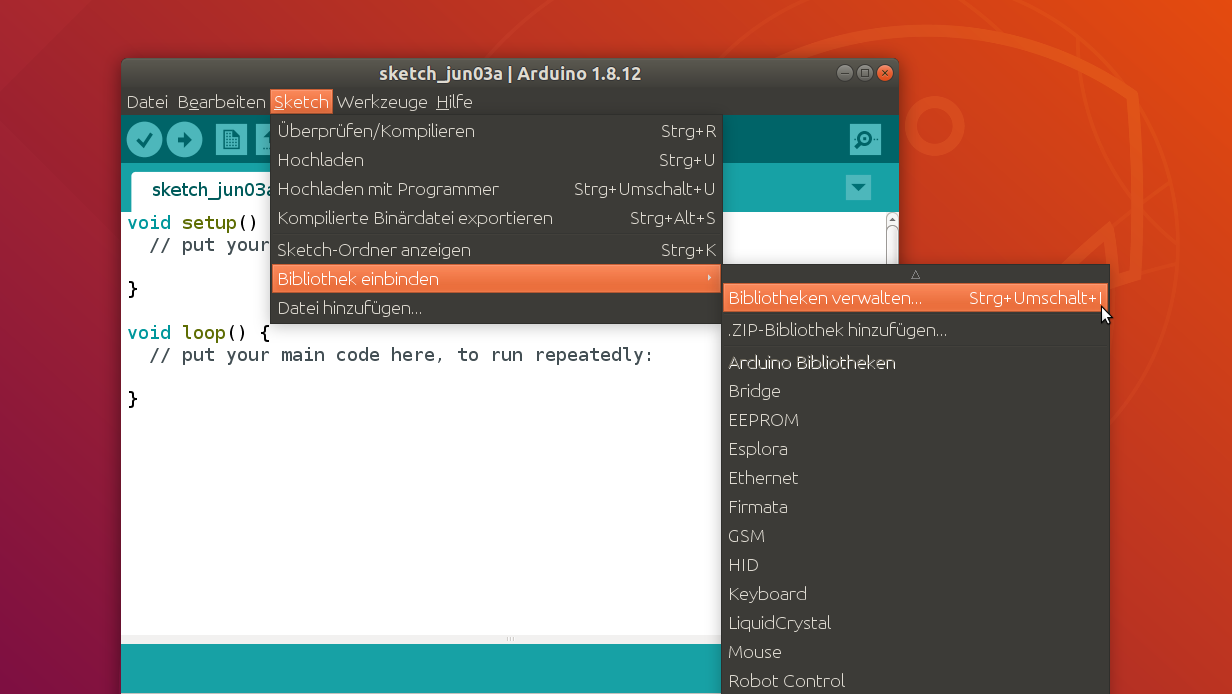The height and width of the screenshot is (694, 1232).
Task: Select the Keyboard library
Action: pos(915,594)
